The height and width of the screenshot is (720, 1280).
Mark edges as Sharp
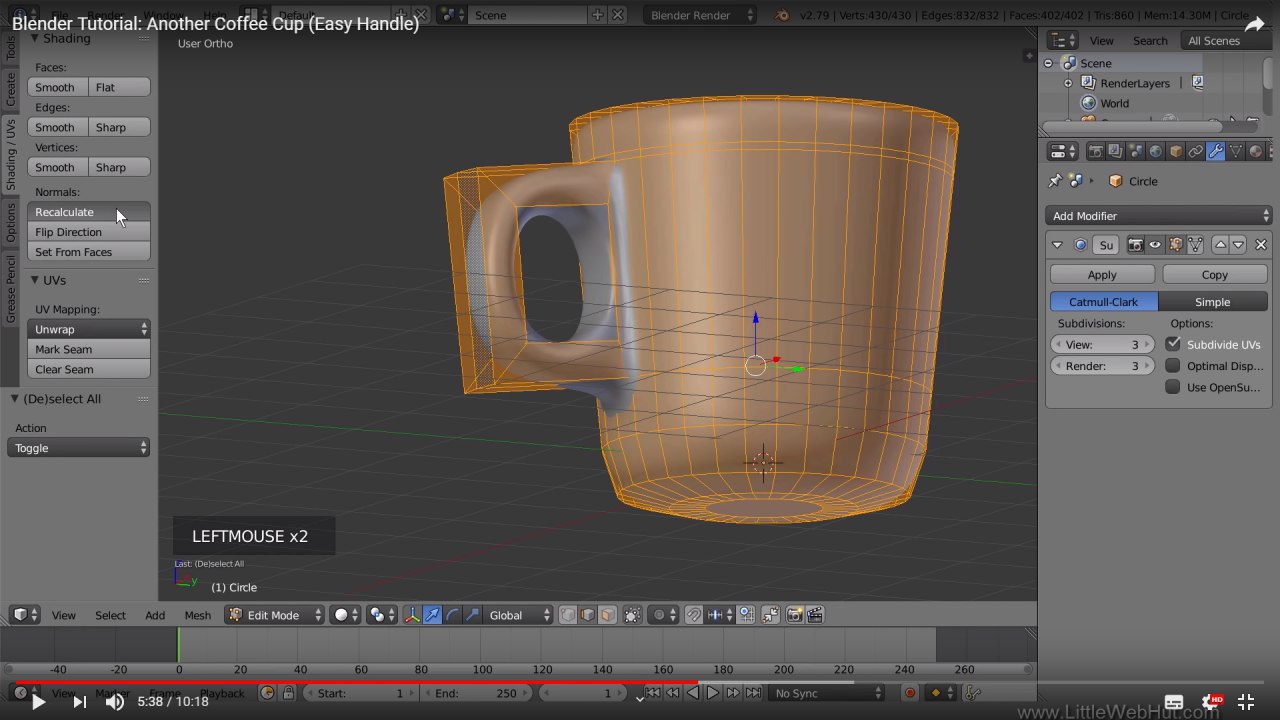pyautogui.click(x=119, y=127)
